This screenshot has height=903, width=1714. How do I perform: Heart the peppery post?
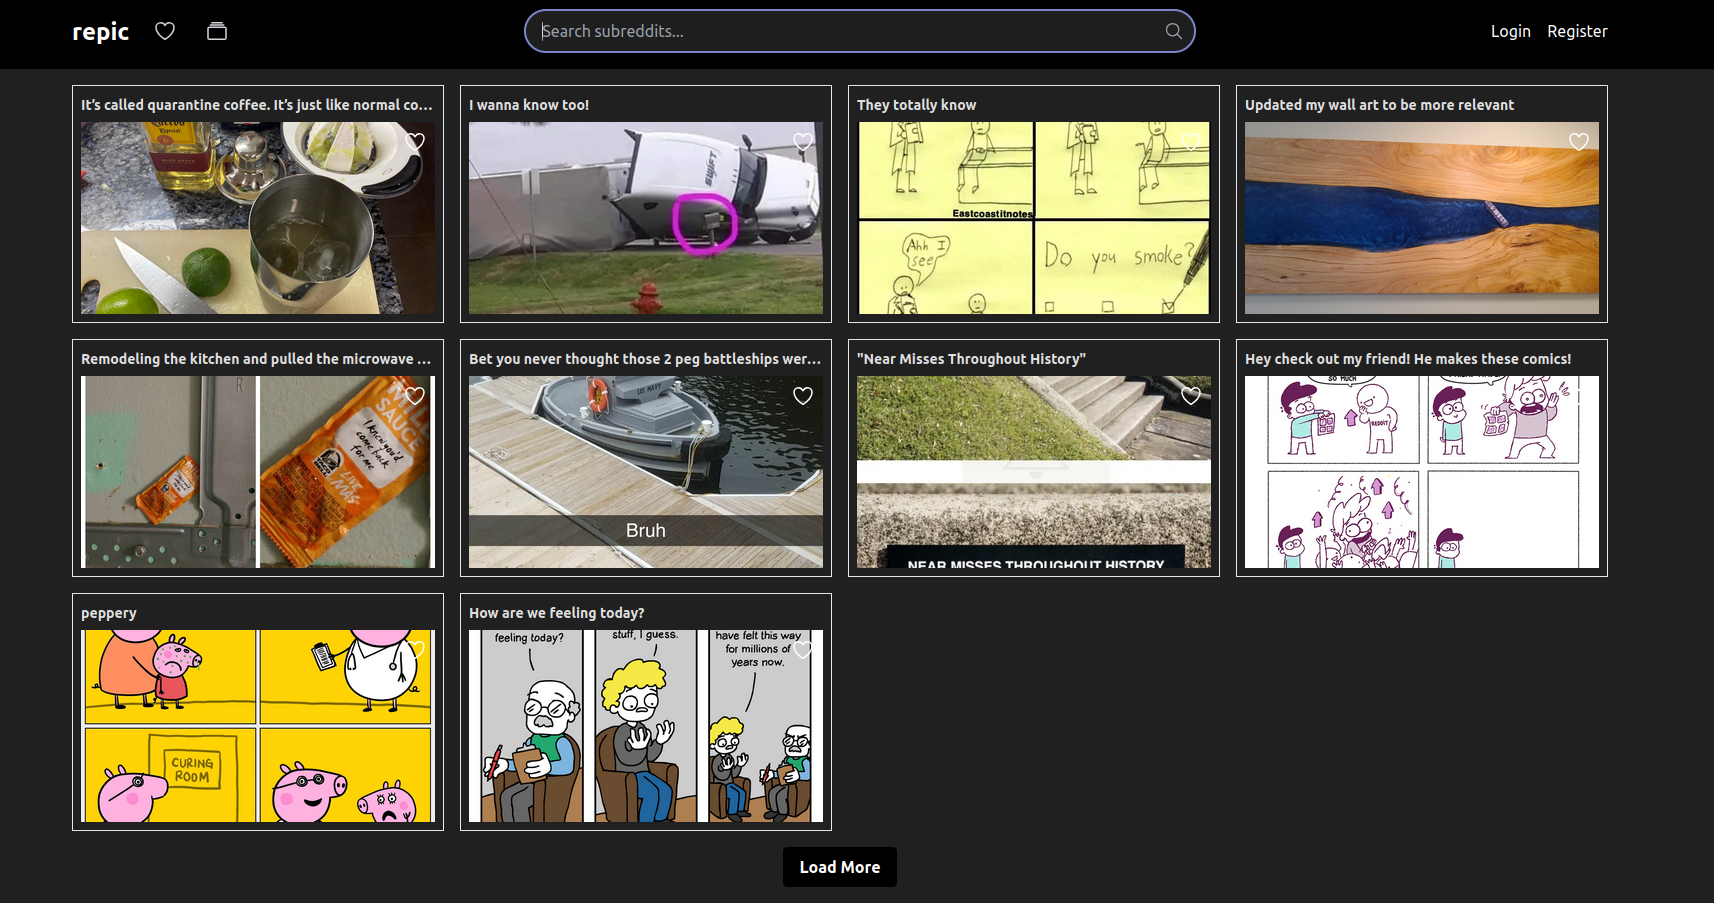coord(415,650)
